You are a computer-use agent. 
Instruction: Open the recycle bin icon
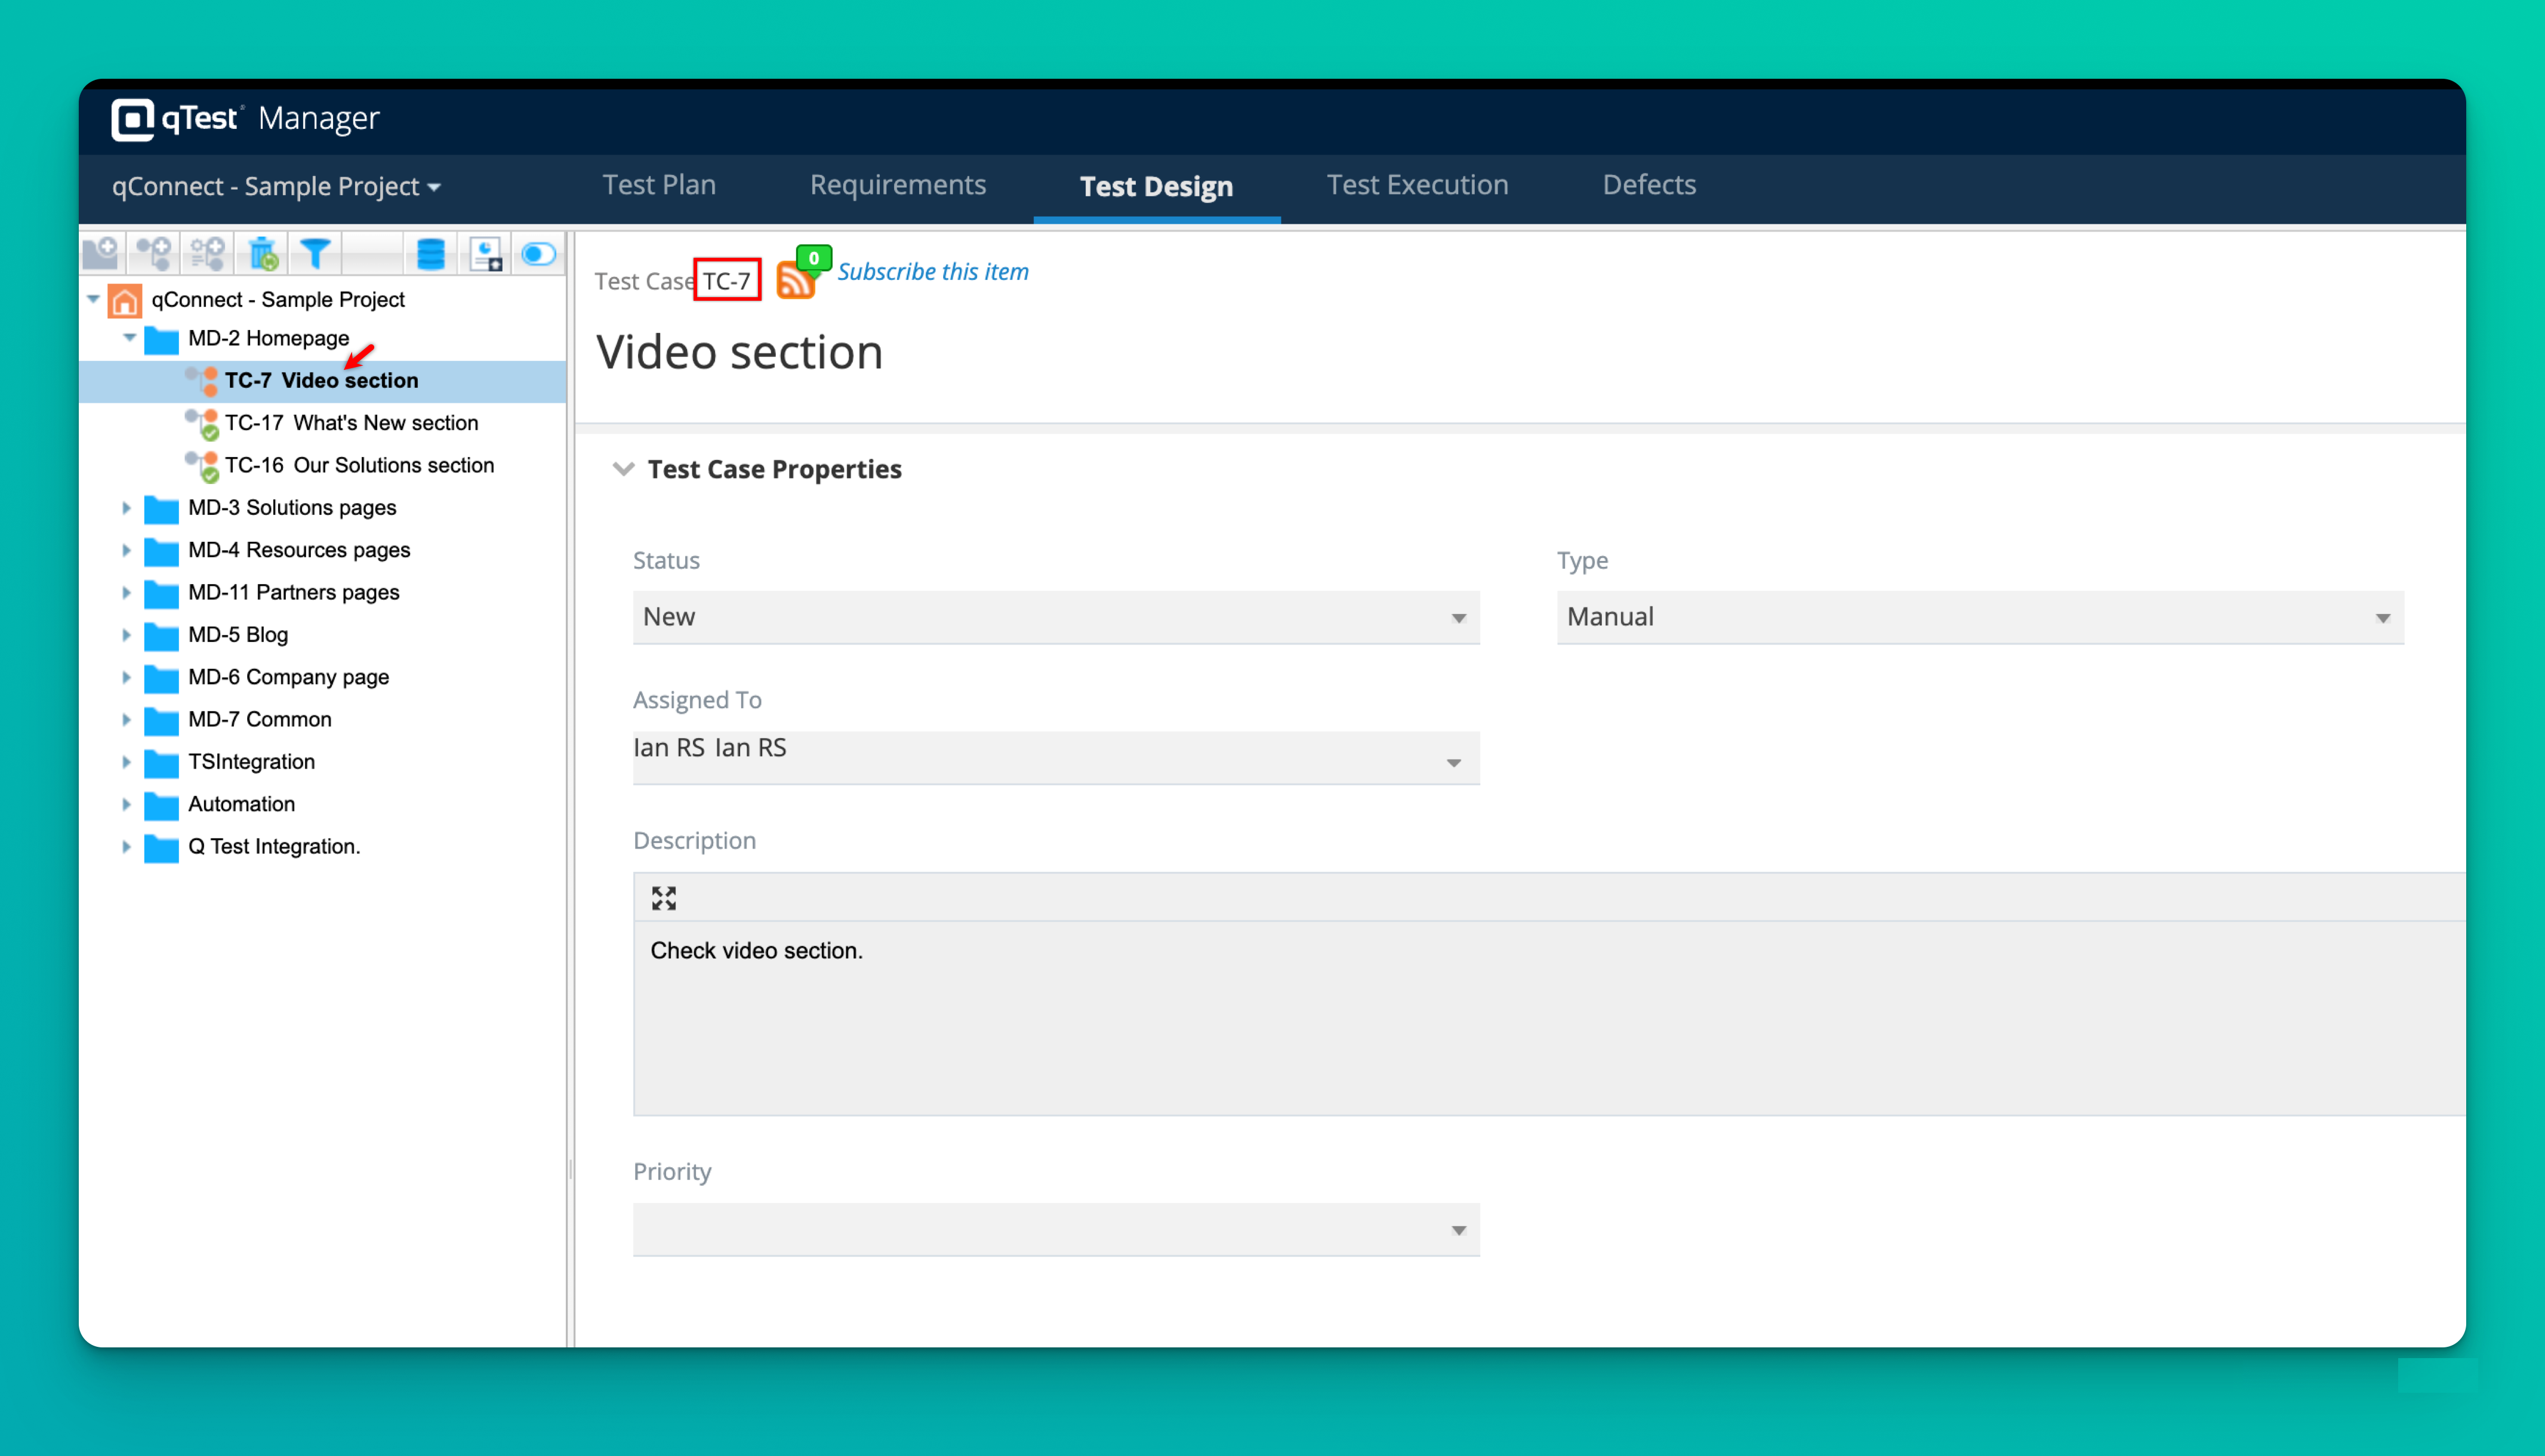263,253
